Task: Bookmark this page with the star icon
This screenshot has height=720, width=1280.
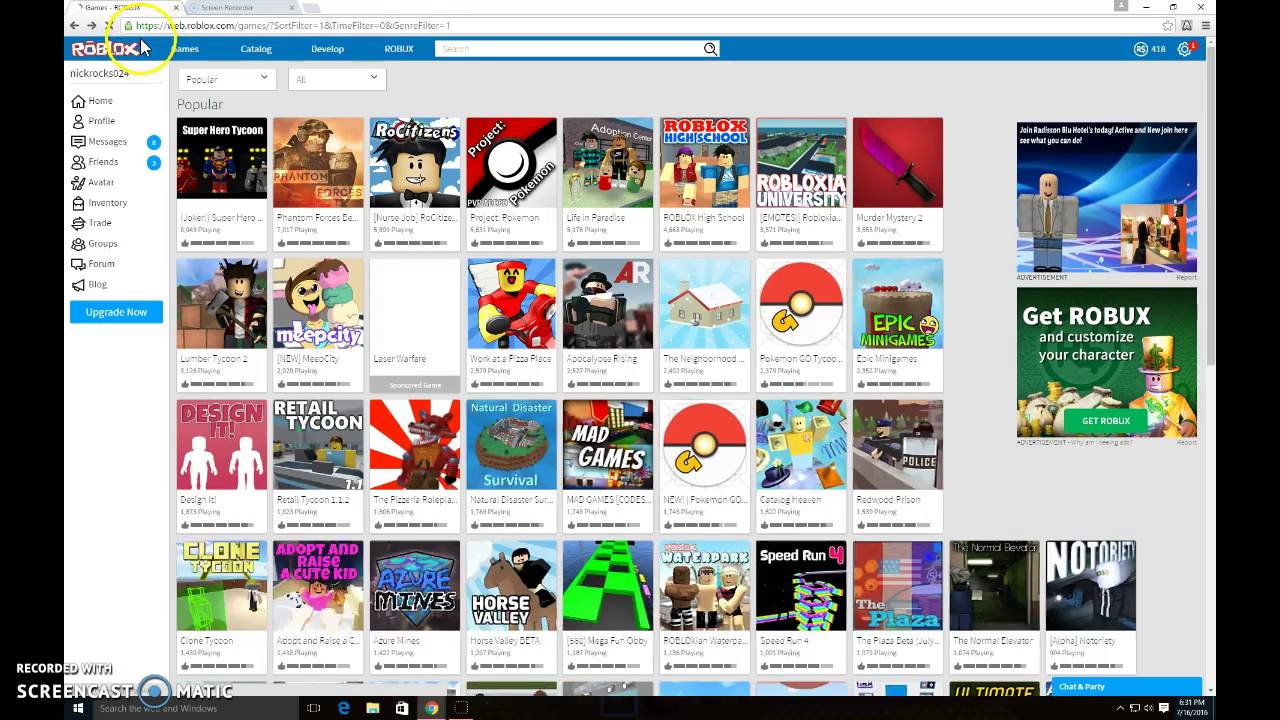Action: [1167, 25]
